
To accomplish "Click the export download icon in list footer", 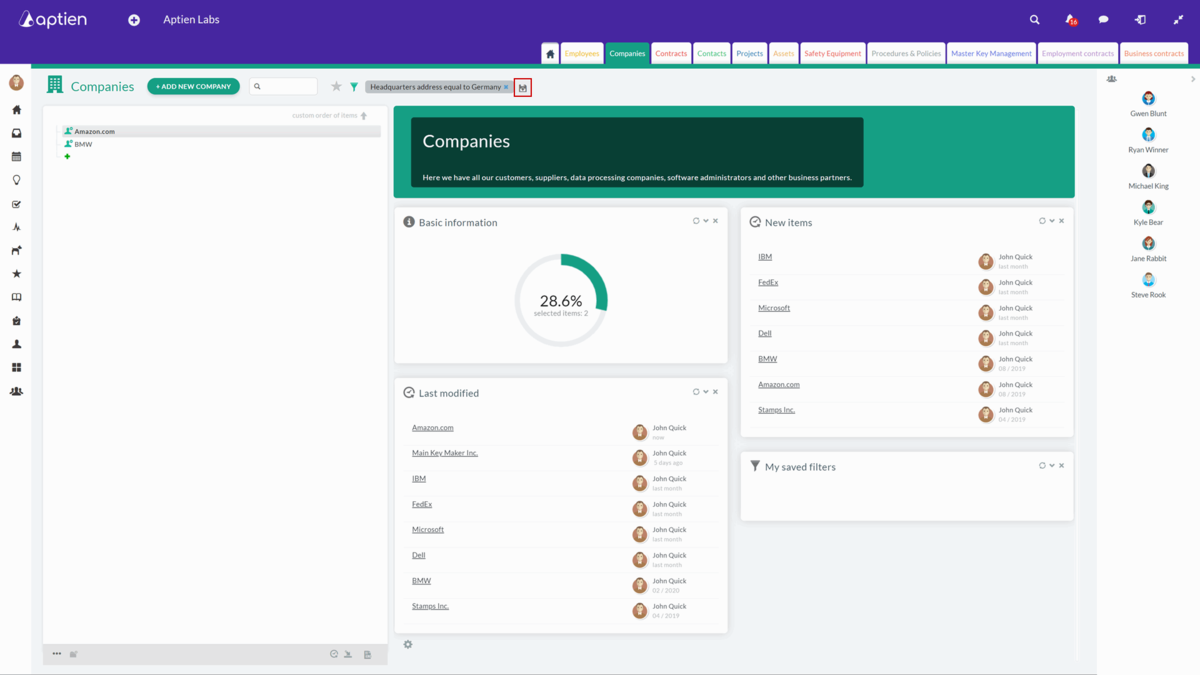I will pyautogui.click(x=348, y=654).
